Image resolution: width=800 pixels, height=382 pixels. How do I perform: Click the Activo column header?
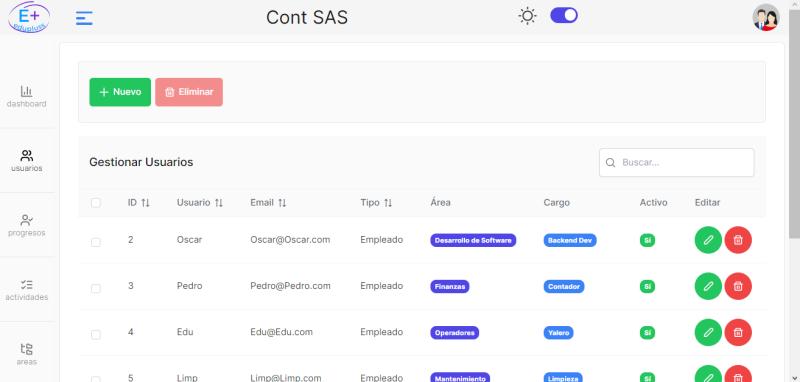tap(653, 202)
